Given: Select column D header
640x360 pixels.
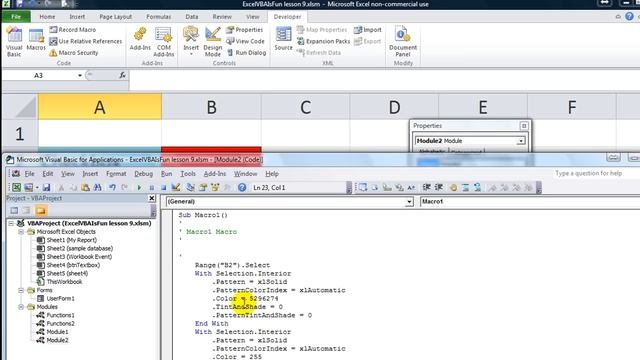Looking at the screenshot, I should (x=394, y=107).
